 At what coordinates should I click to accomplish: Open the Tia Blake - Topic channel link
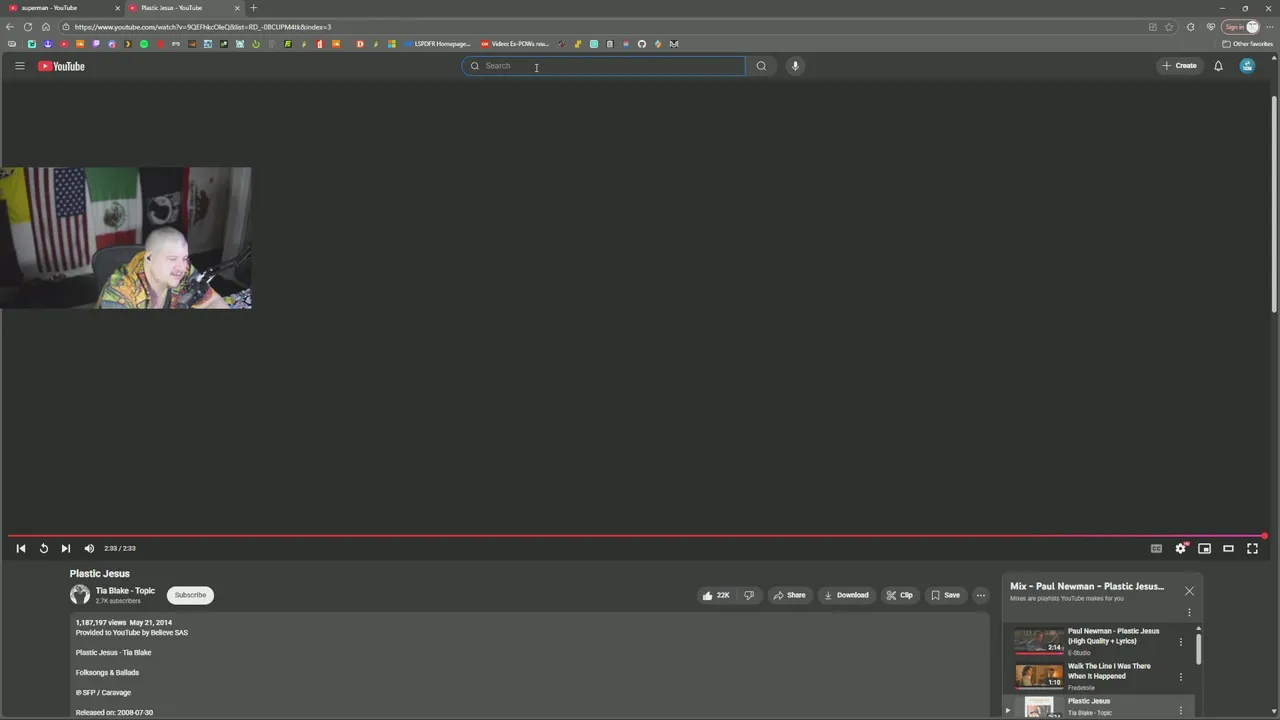click(x=125, y=591)
